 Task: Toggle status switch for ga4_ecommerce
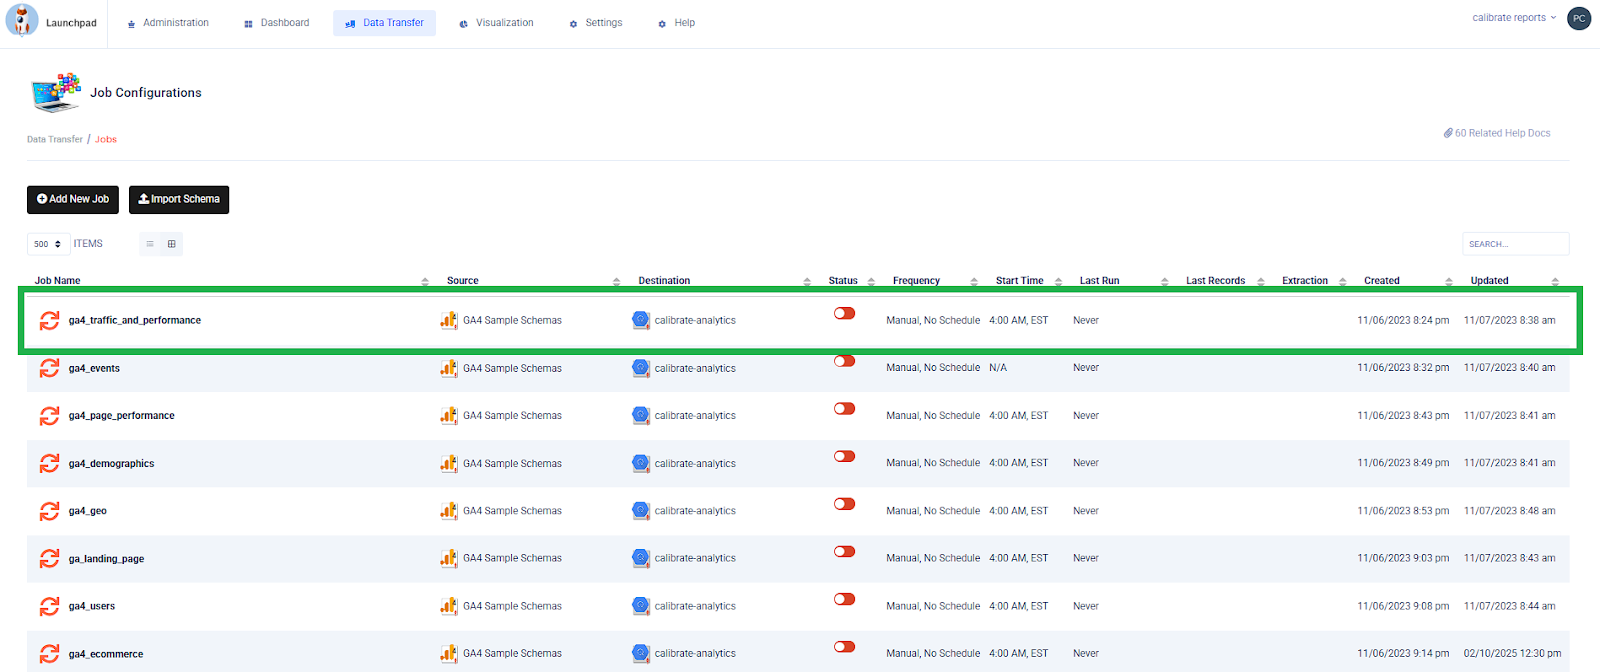point(845,646)
